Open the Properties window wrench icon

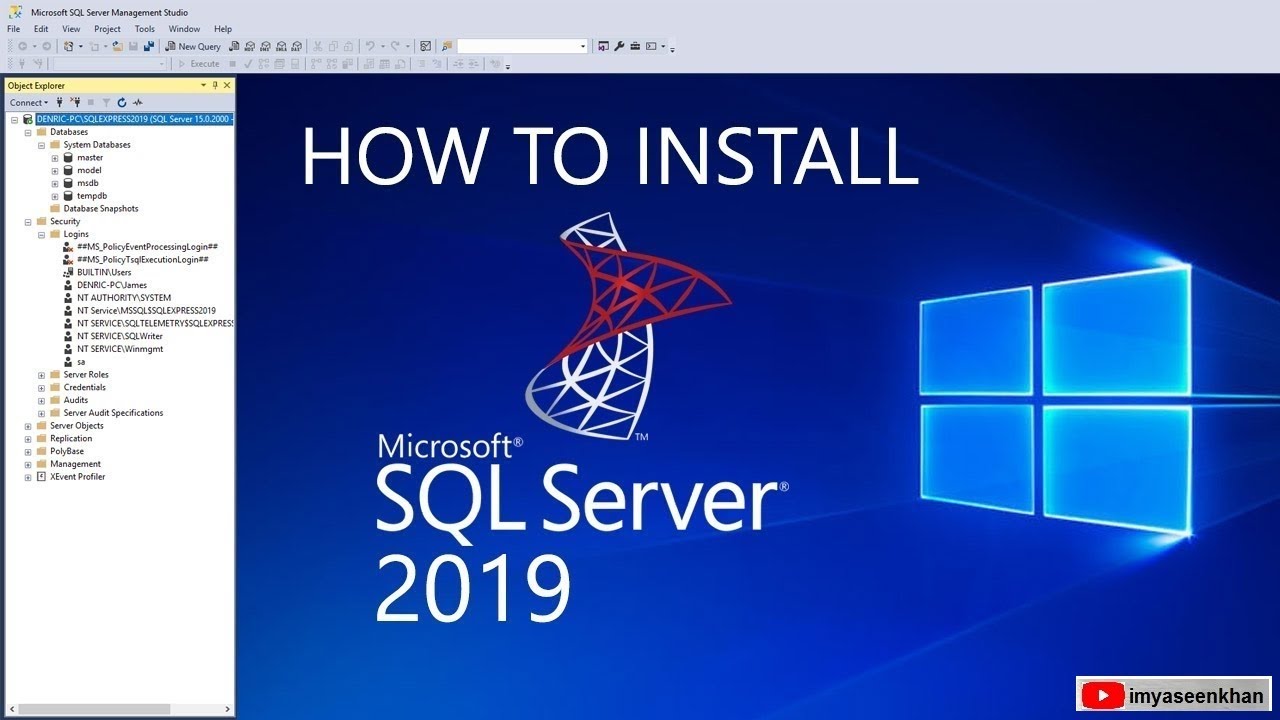coord(618,46)
